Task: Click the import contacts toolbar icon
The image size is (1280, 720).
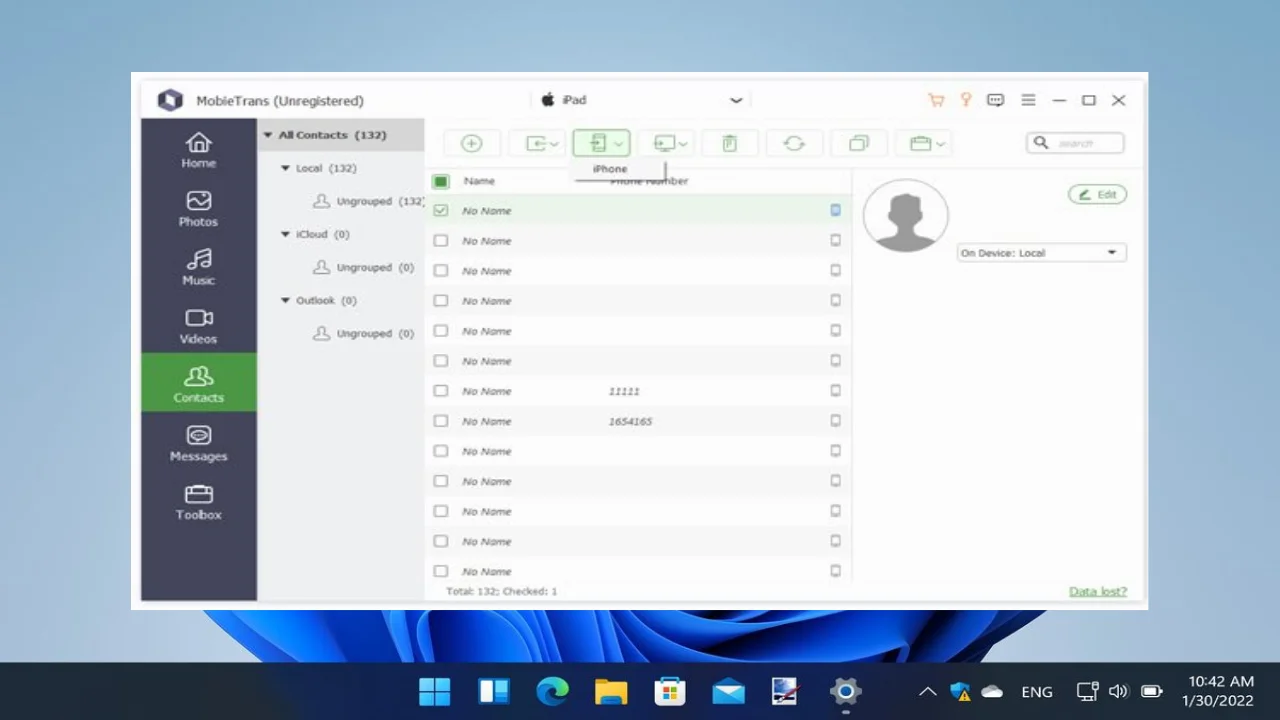Action: 536,144
